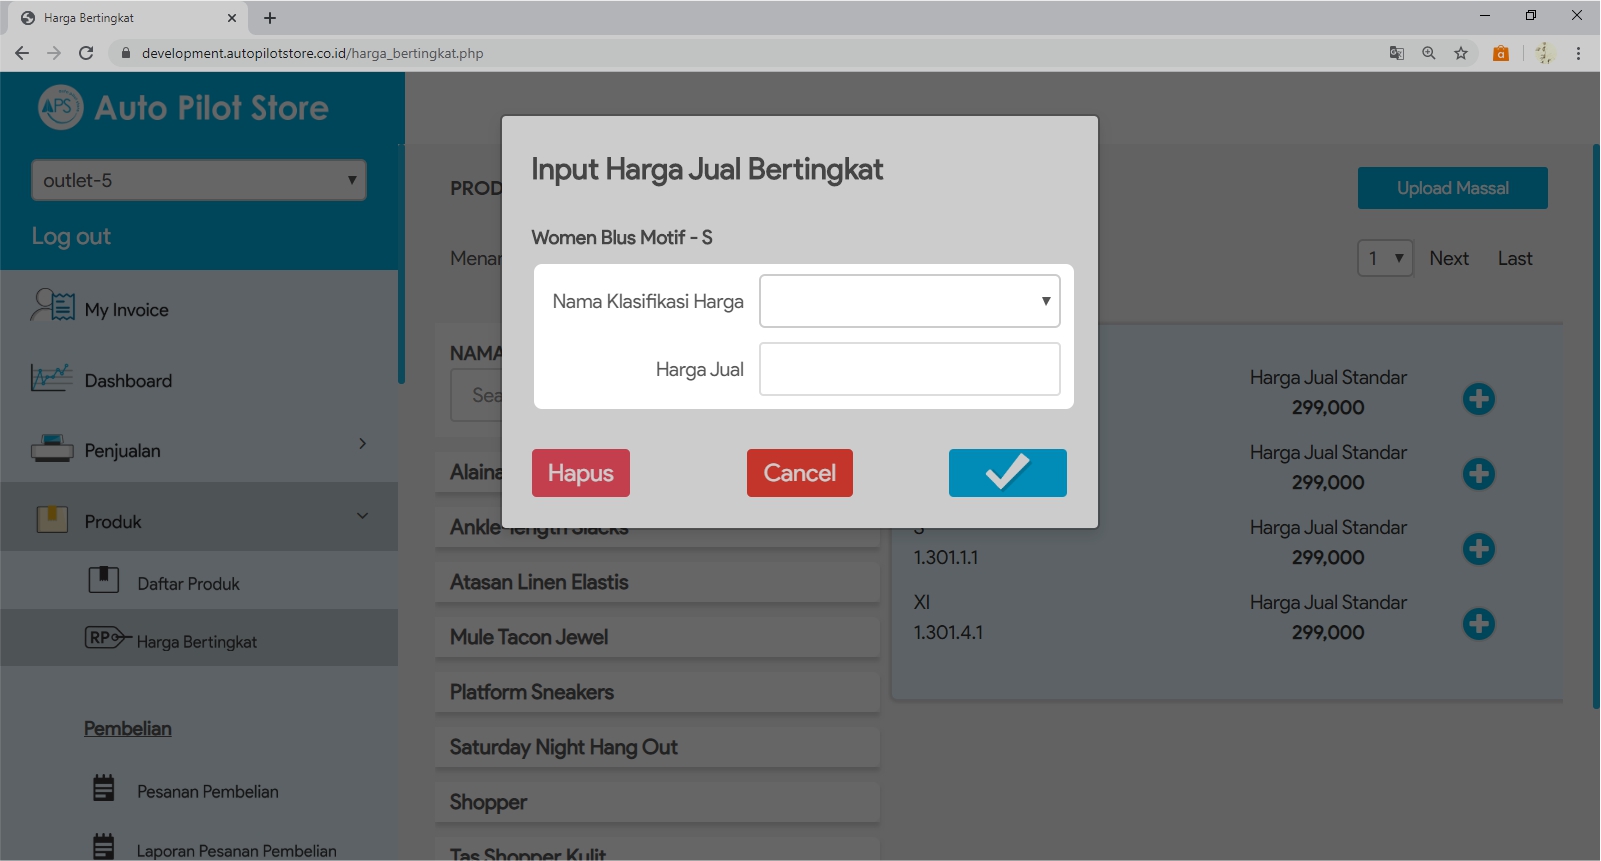Click the Hapus button in dialog
This screenshot has width=1601, height=861.
(580, 473)
